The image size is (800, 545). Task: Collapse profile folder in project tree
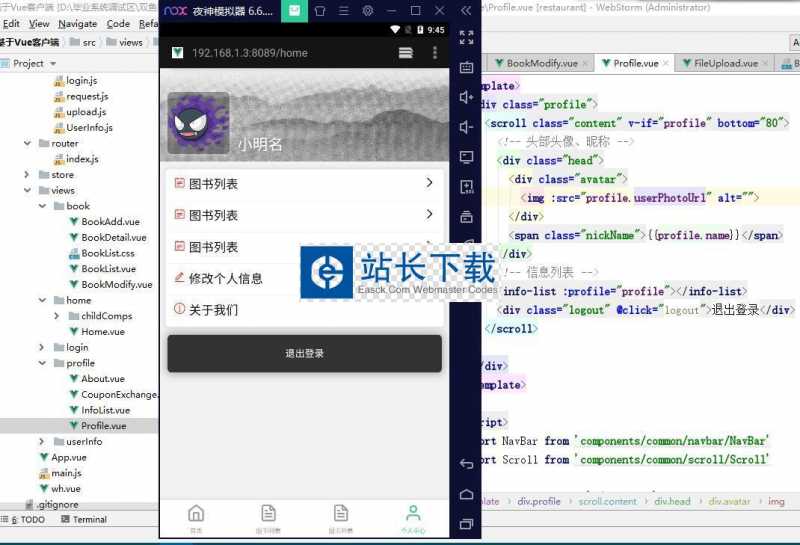pos(42,363)
